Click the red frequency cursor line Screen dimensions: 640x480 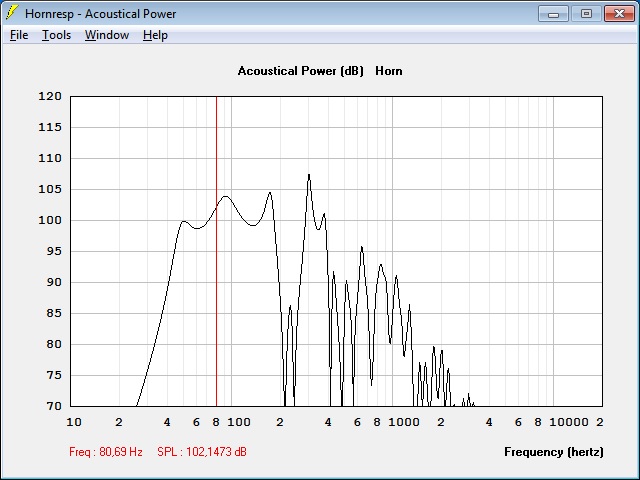[216, 251]
